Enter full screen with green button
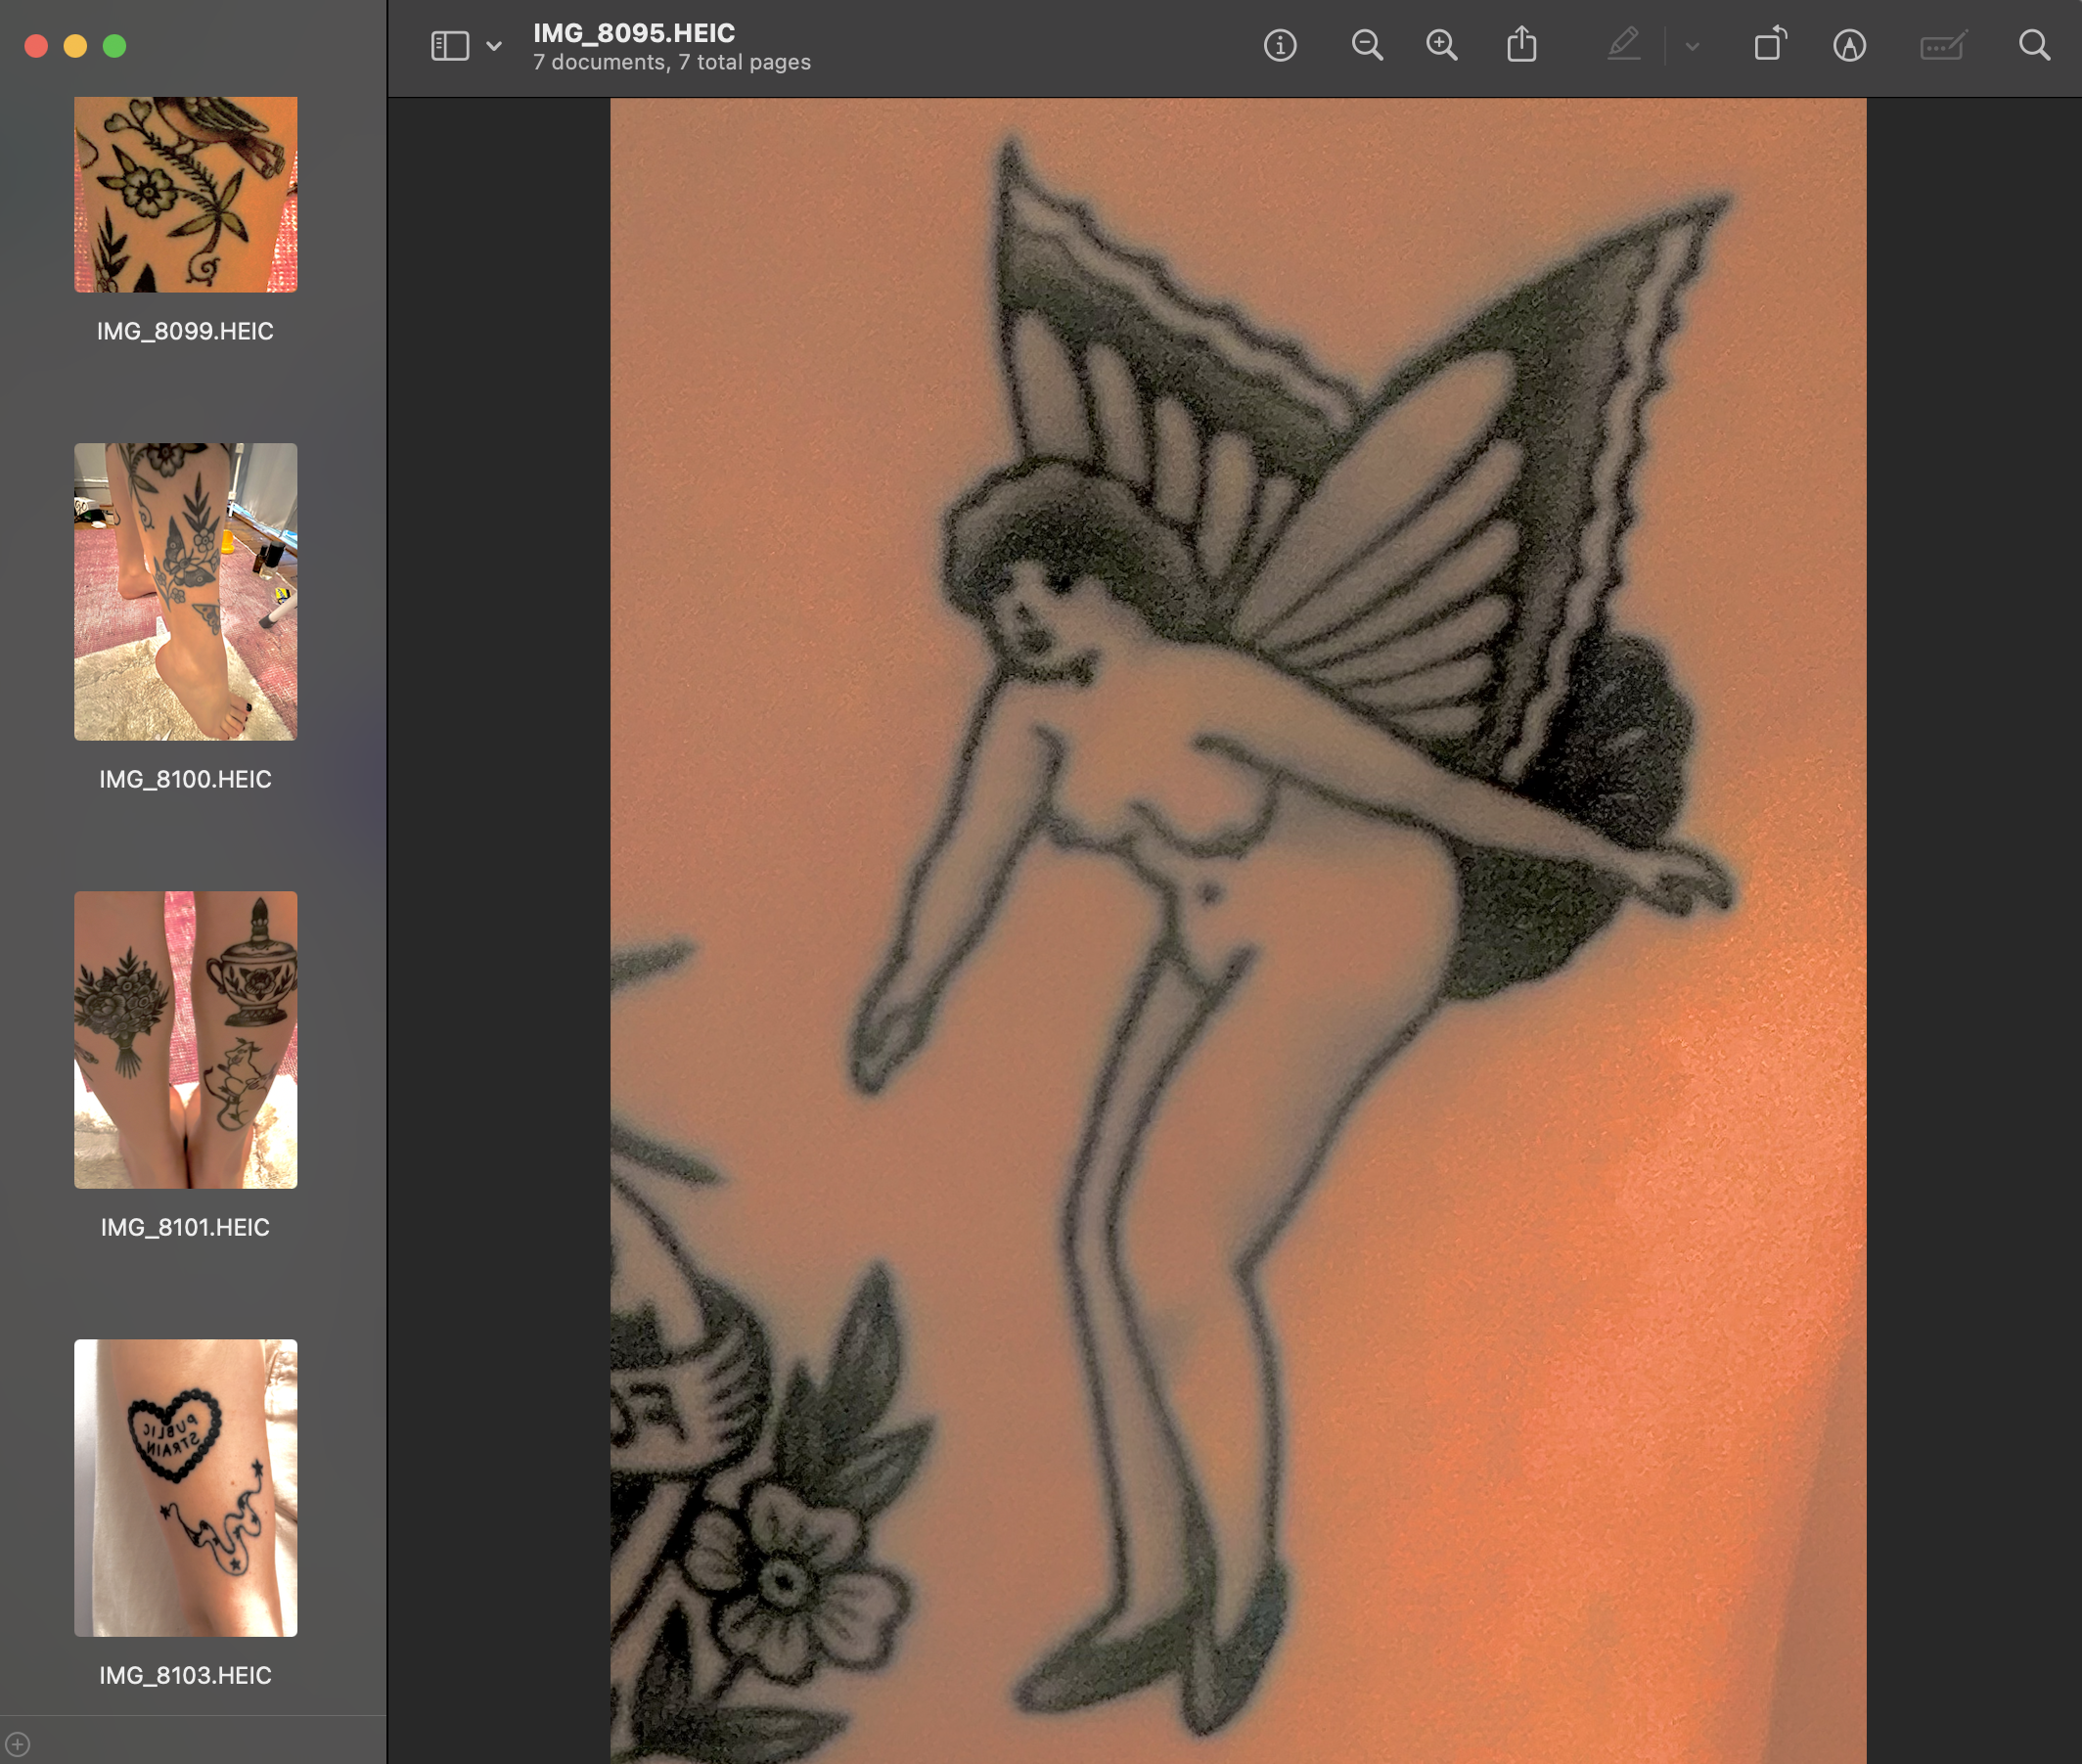Screen dimensions: 2082x1764 click(115, 46)
